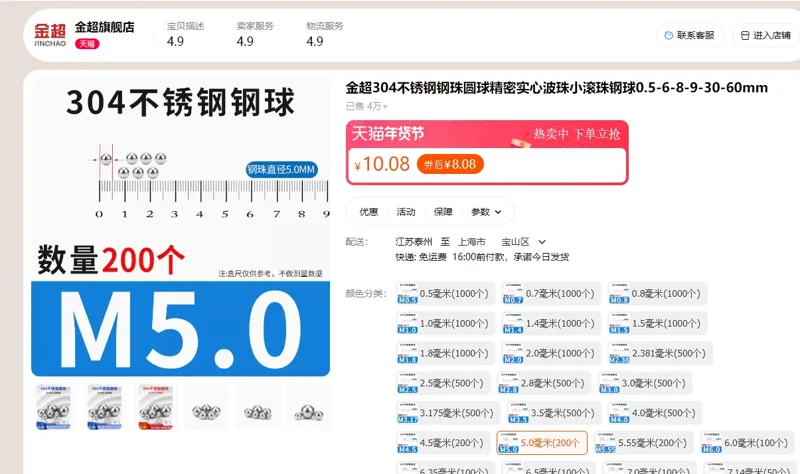The width and height of the screenshot is (800, 474).
Task: Open the 活动 tab
Action: [x=406, y=212]
